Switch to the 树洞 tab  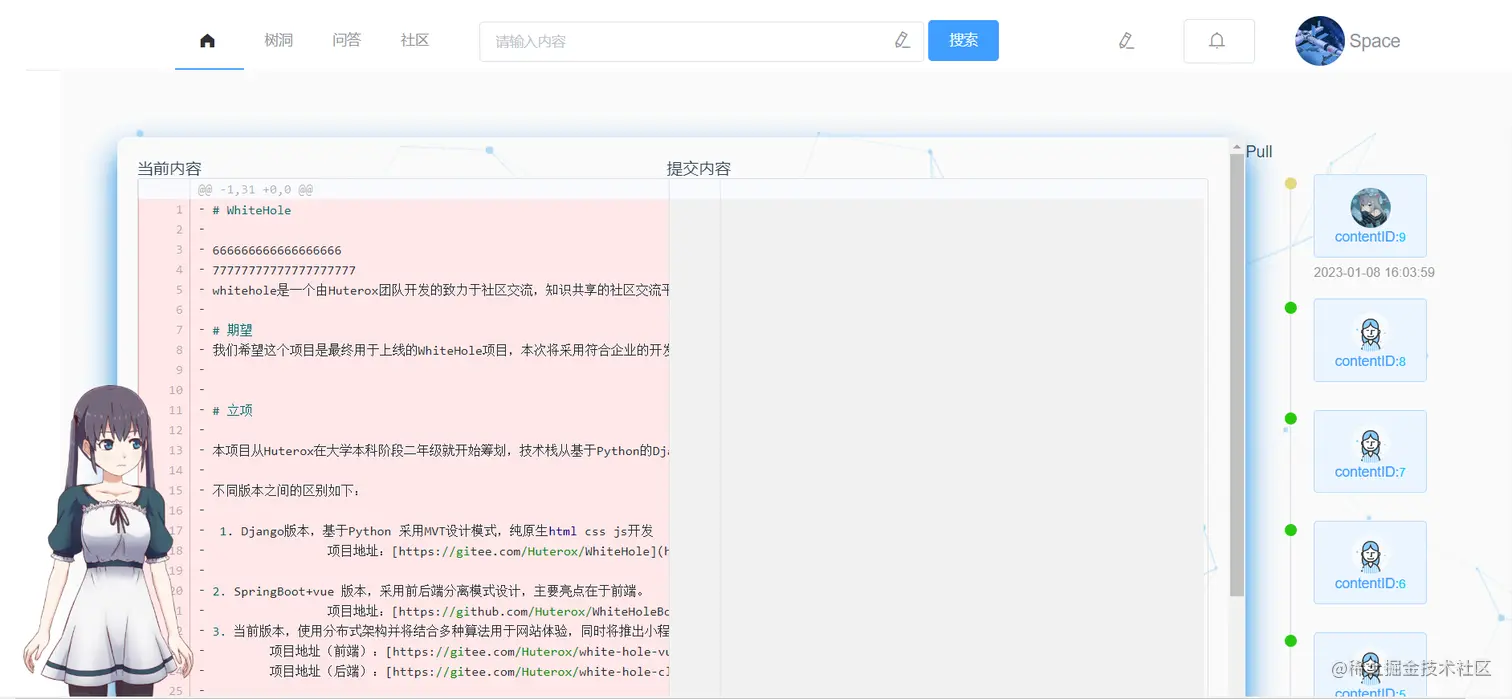click(278, 40)
